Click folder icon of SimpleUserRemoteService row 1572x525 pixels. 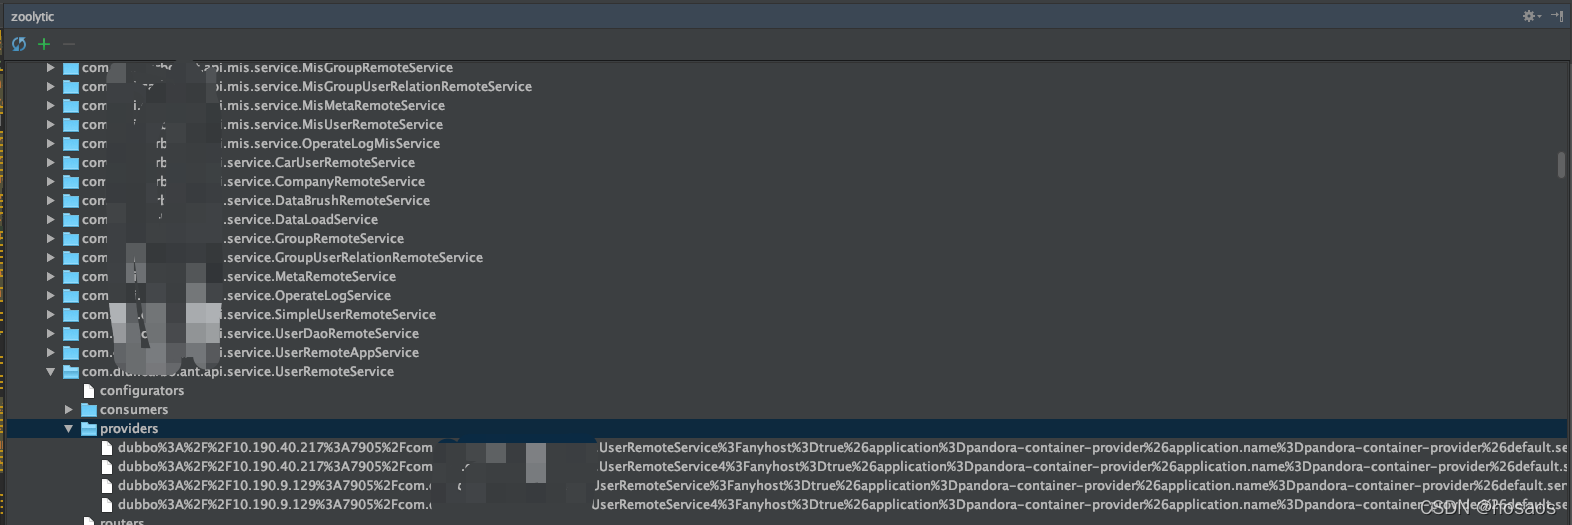point(71,315)
